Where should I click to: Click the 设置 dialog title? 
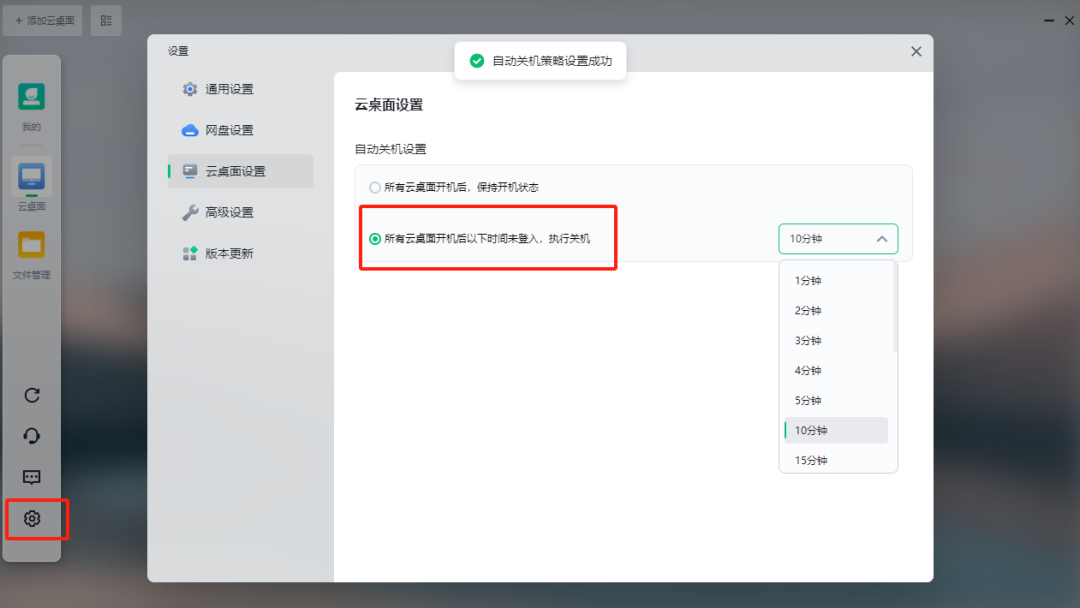point(178,51)
